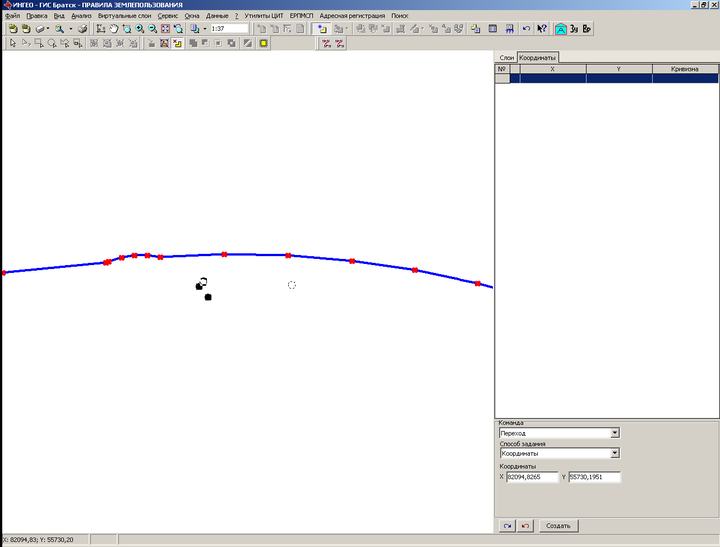Screen dimensions: 720x547
Task: Click the X column header in coordinates table
Action: click(553, 69)
